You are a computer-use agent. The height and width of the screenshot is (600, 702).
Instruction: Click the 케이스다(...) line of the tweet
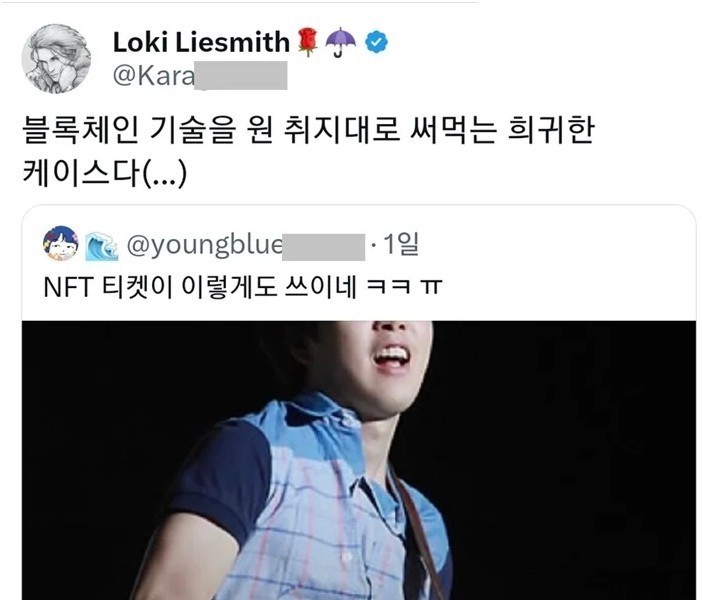point(105,173)
